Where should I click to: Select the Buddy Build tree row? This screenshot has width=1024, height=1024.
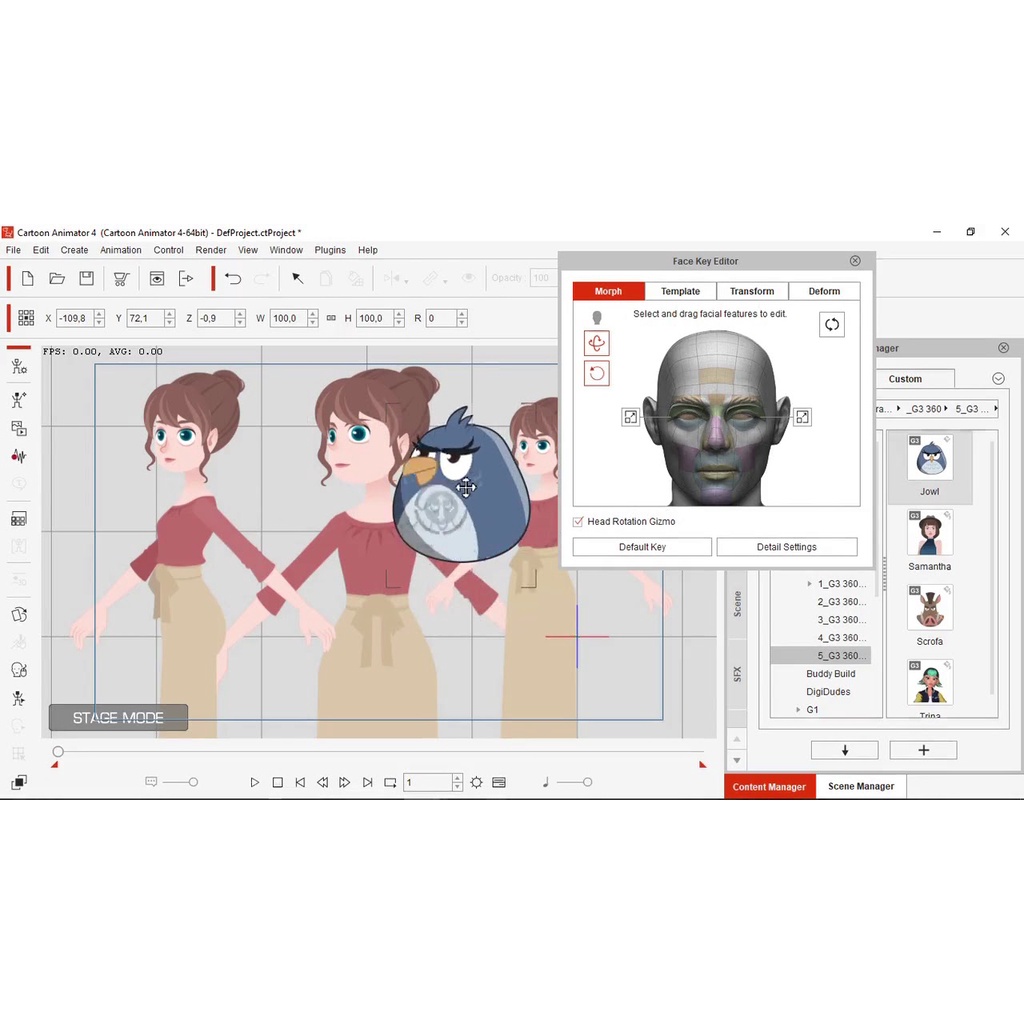830,674
